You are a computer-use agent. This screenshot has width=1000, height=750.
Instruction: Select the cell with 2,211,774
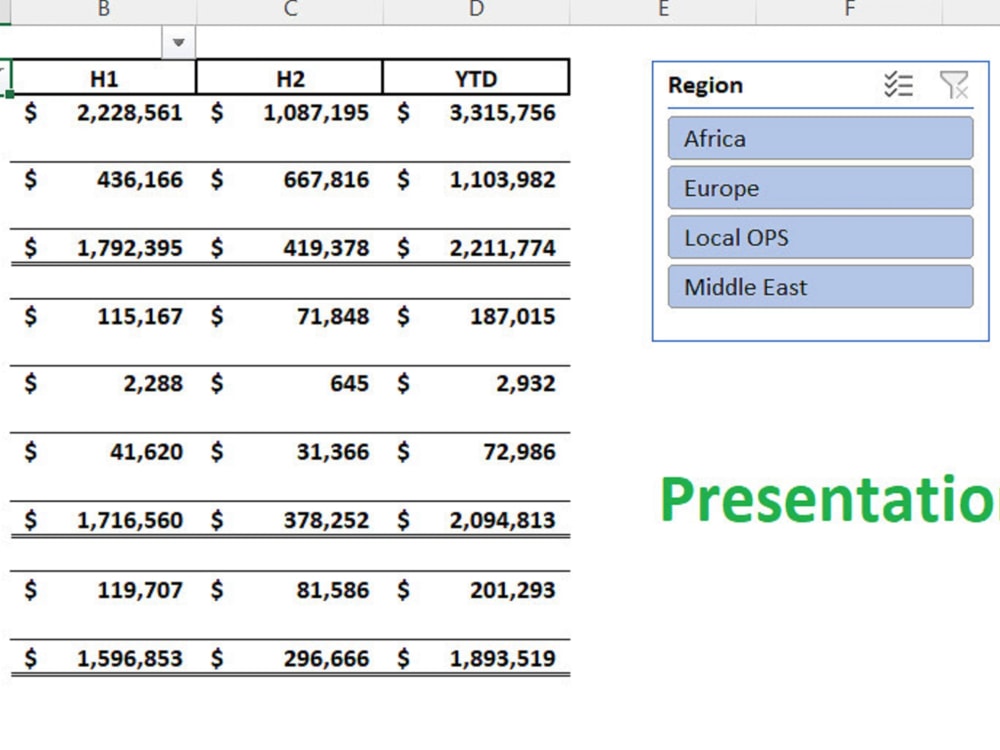point(476,247)
